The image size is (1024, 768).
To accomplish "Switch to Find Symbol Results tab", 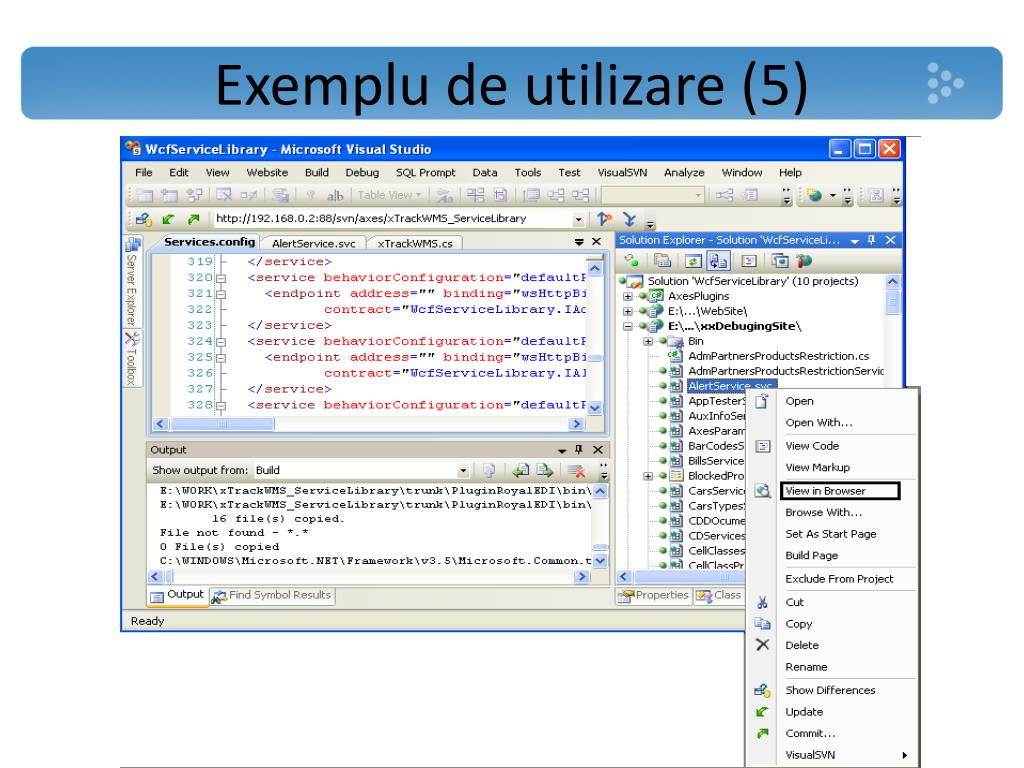I will pos(272,595).
